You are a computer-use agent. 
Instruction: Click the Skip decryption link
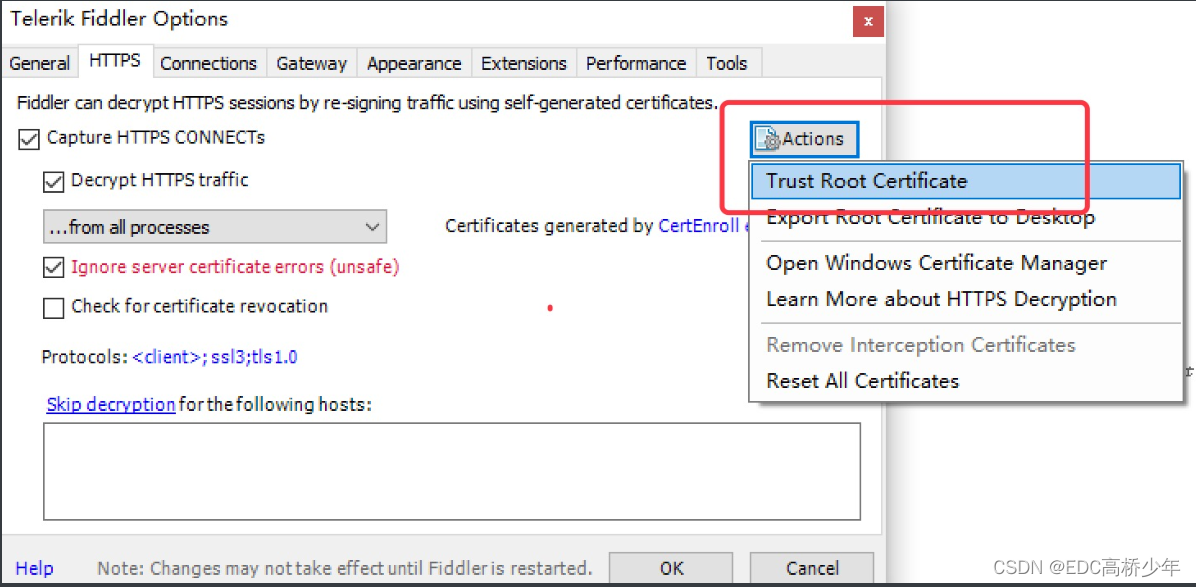[111, 404]
